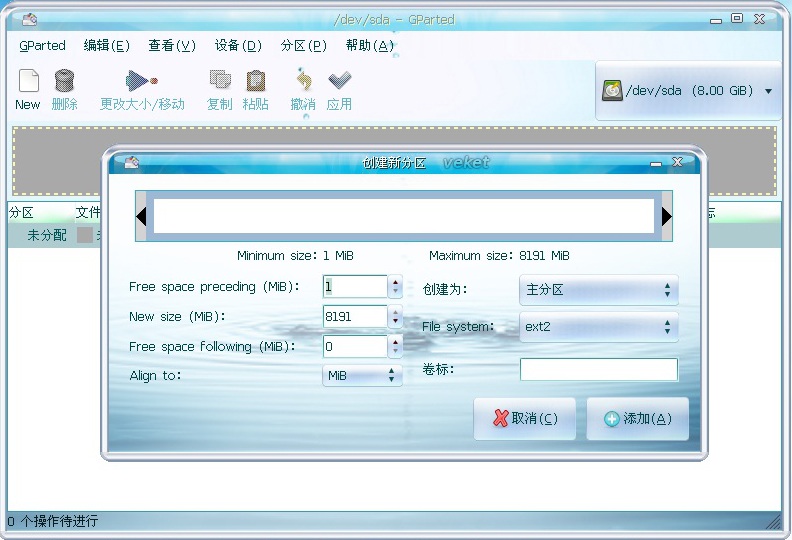Image resolution: width=792 pixels, height=540 pixels.
Task: Click the New partition toolbar icon
Action: click(x=28, y=81)
